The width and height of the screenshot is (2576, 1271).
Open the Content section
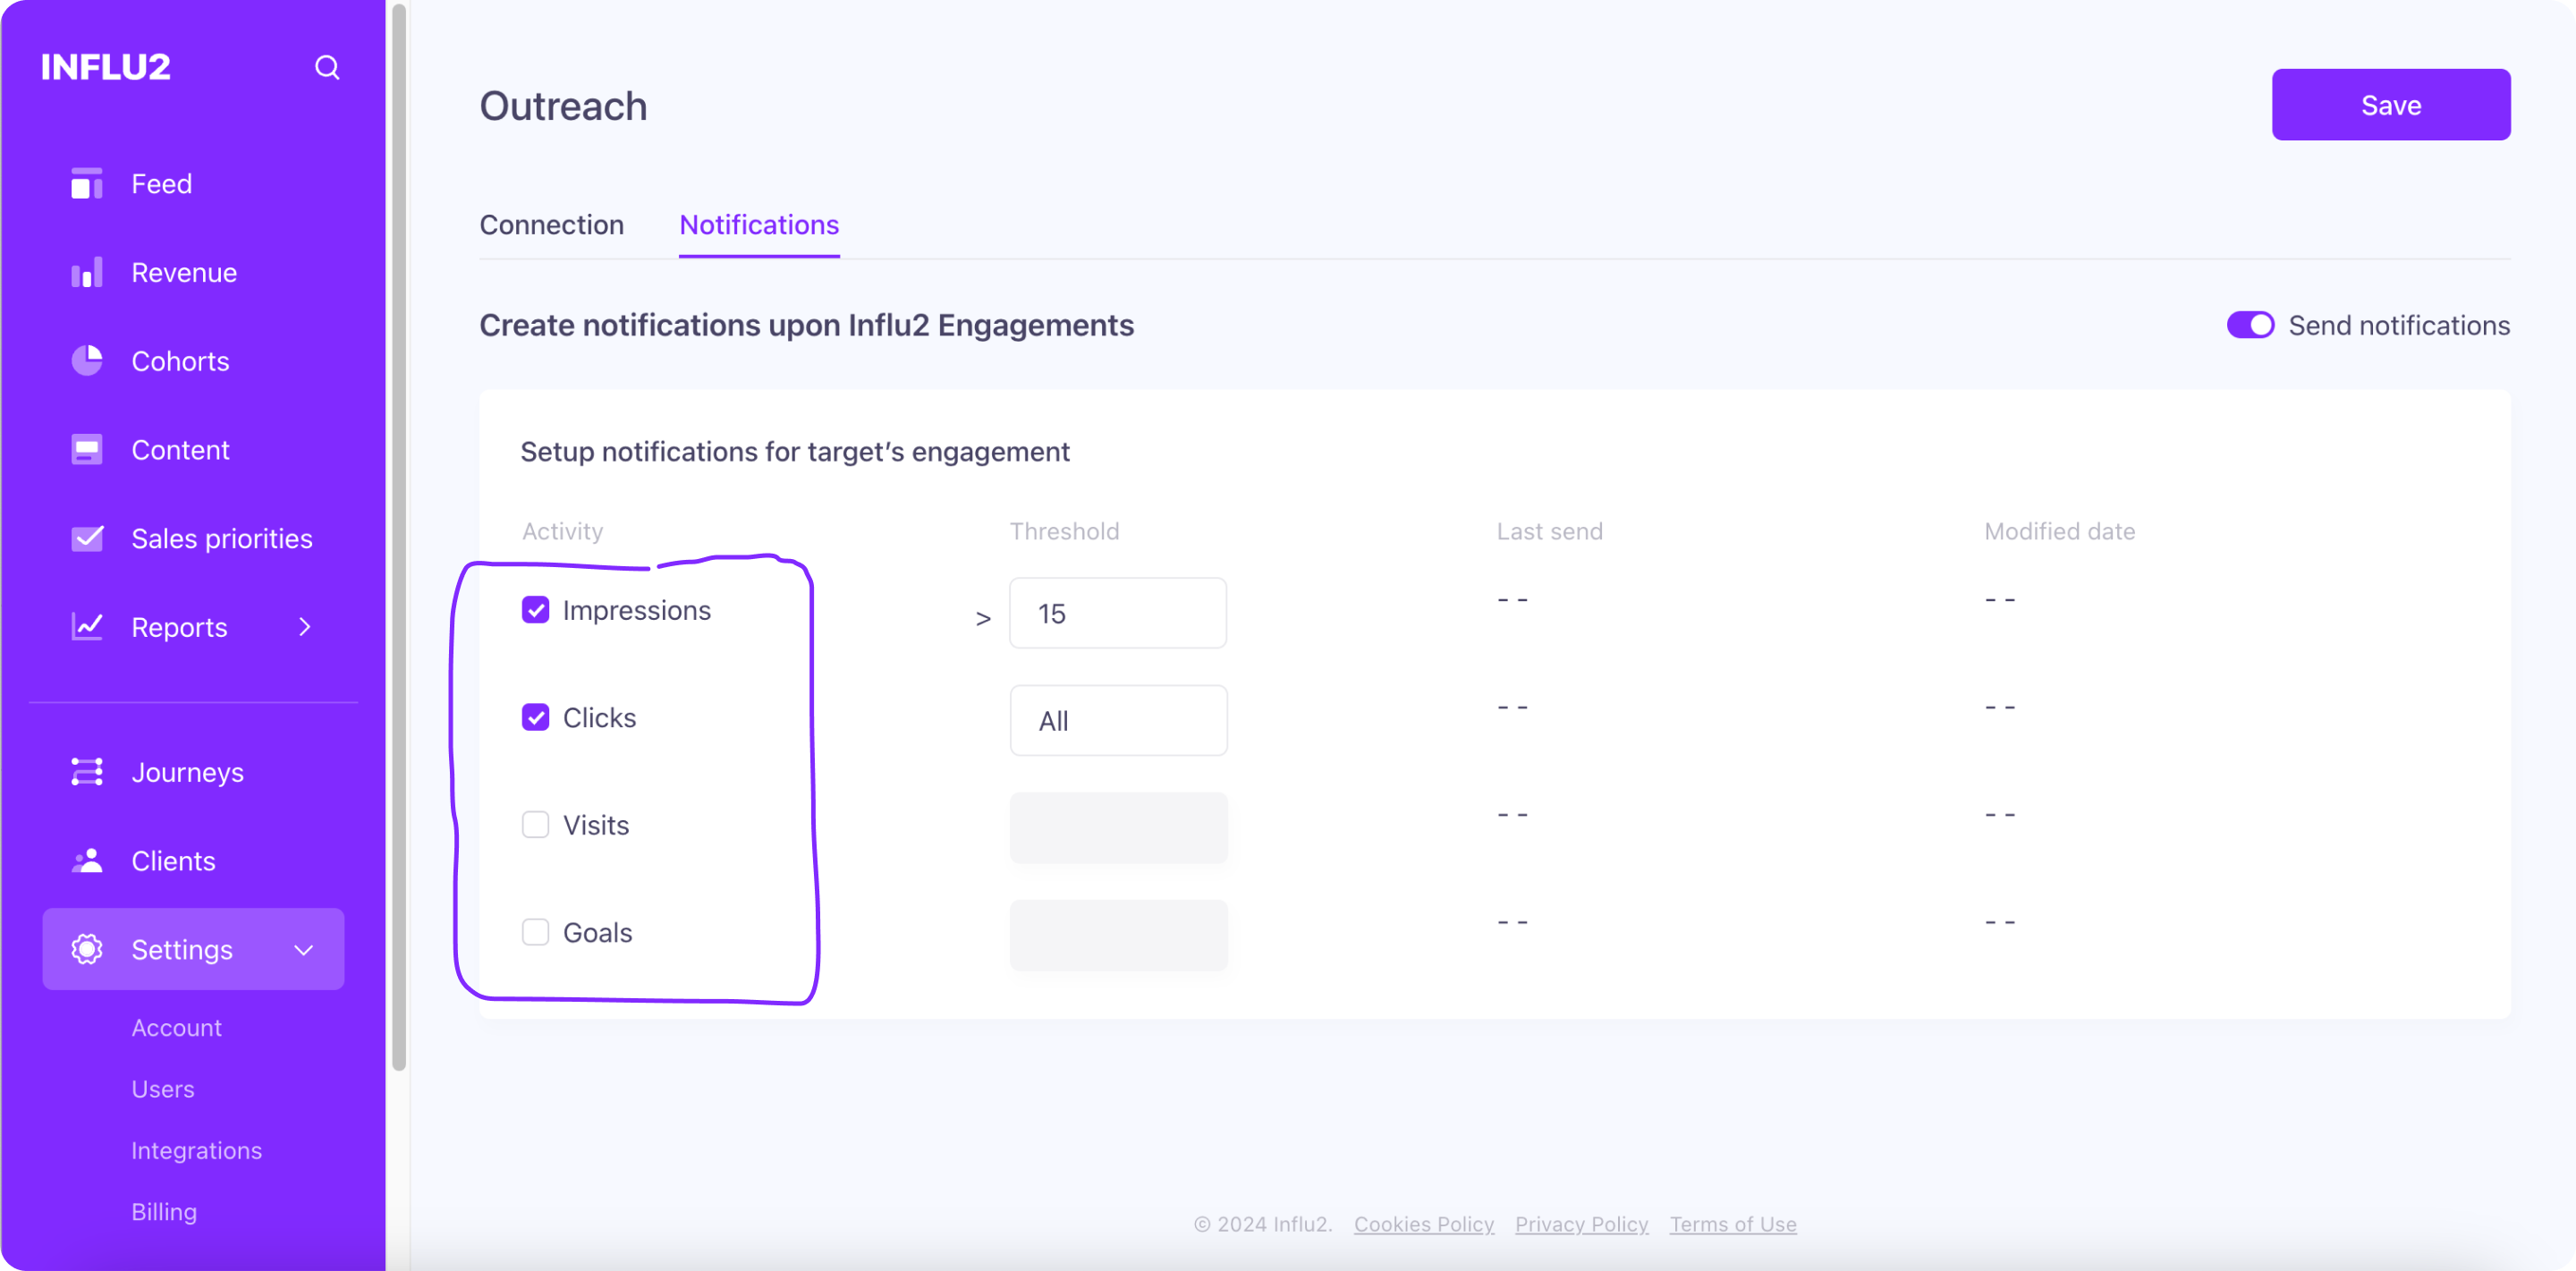pos(181,450)
